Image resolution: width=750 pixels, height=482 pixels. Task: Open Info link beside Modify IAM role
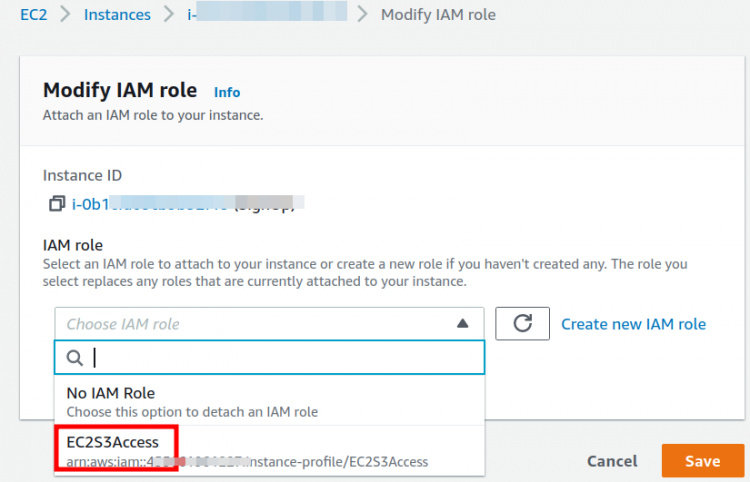point(227,92)
